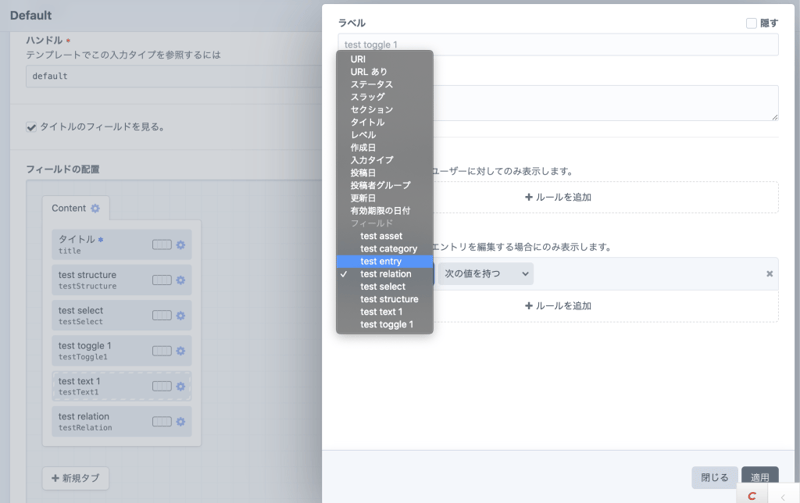The height and width of the screenshot is (503, 800).
Task: Choose ステータス option in dropdown list
Action: (x=371, y=85)
